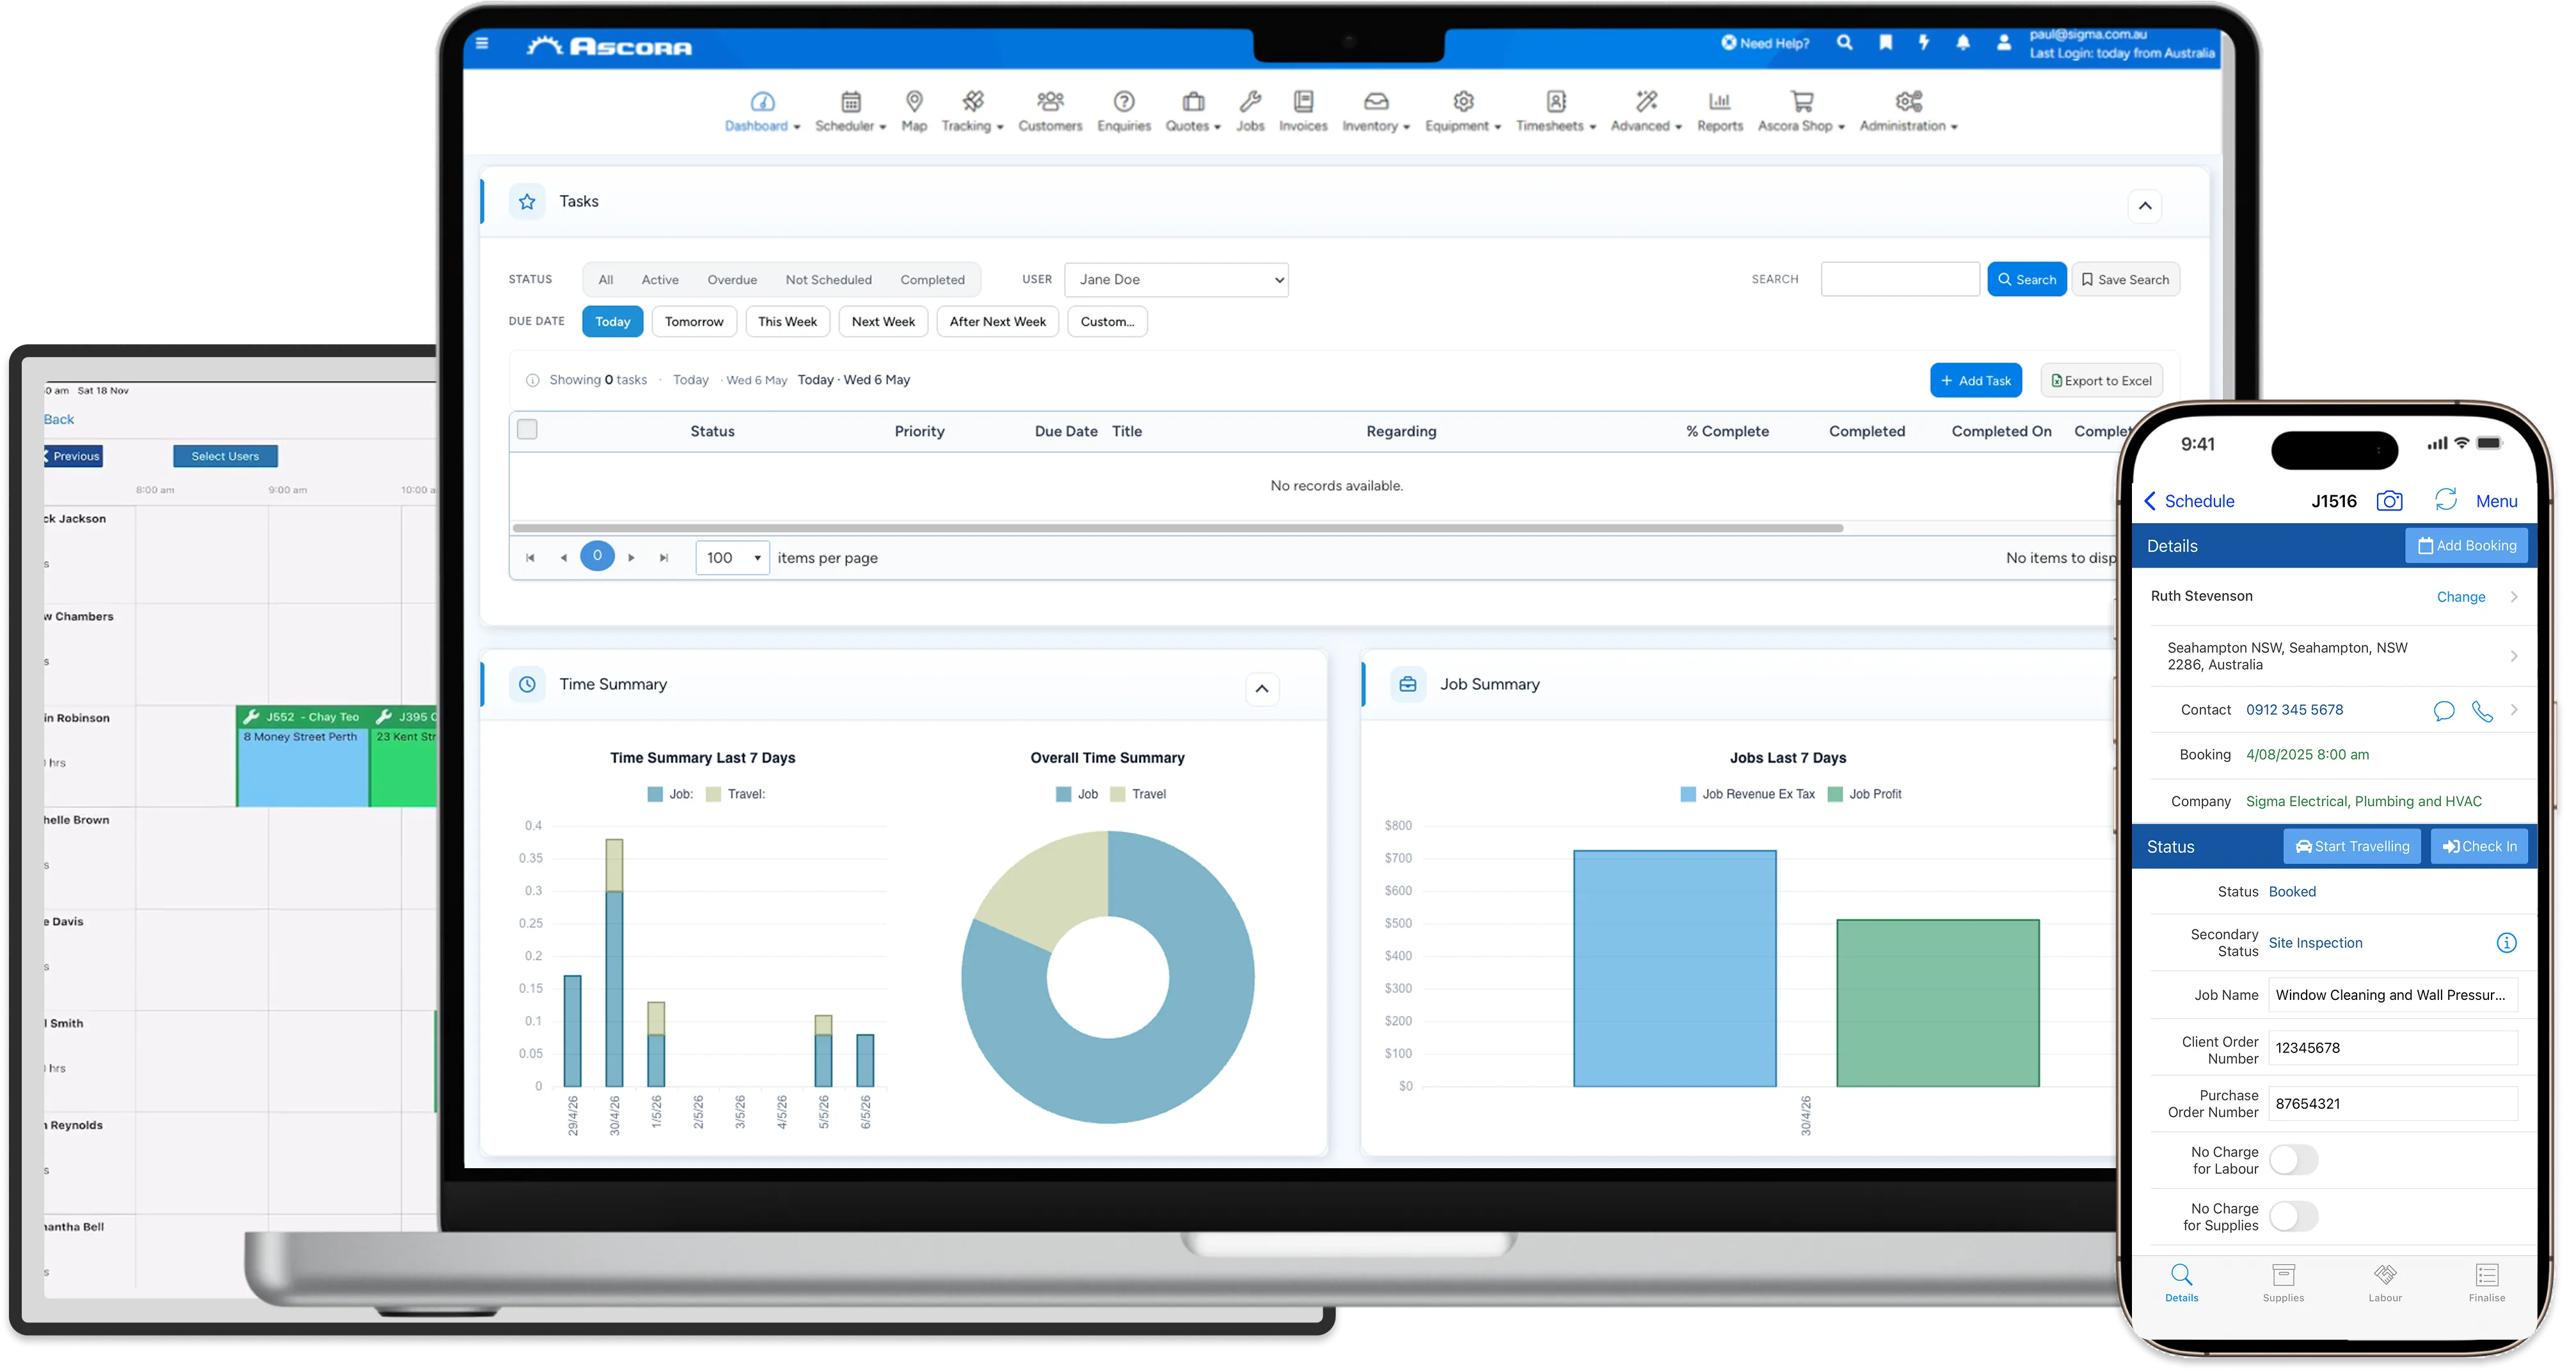Open the hamburger menu in Ascora header
Image resolution: width=2576 pixels, height=1371 pixels.
point(482,43)
